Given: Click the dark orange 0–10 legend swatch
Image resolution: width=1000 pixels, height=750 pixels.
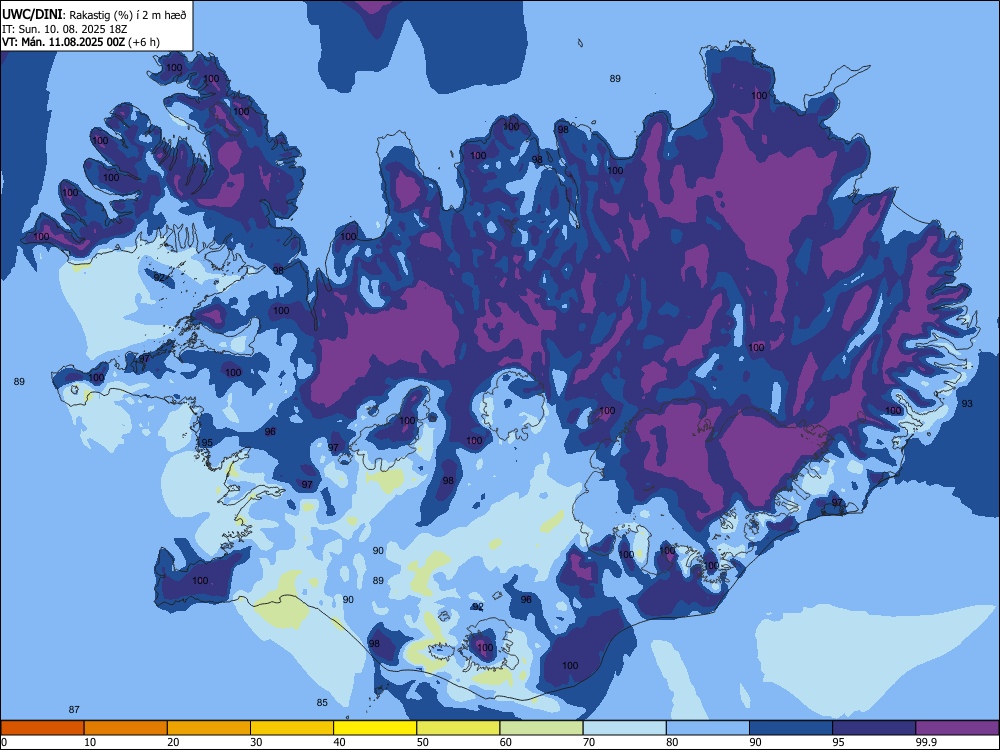Looking at the screenshot, I should click(42, 728).
